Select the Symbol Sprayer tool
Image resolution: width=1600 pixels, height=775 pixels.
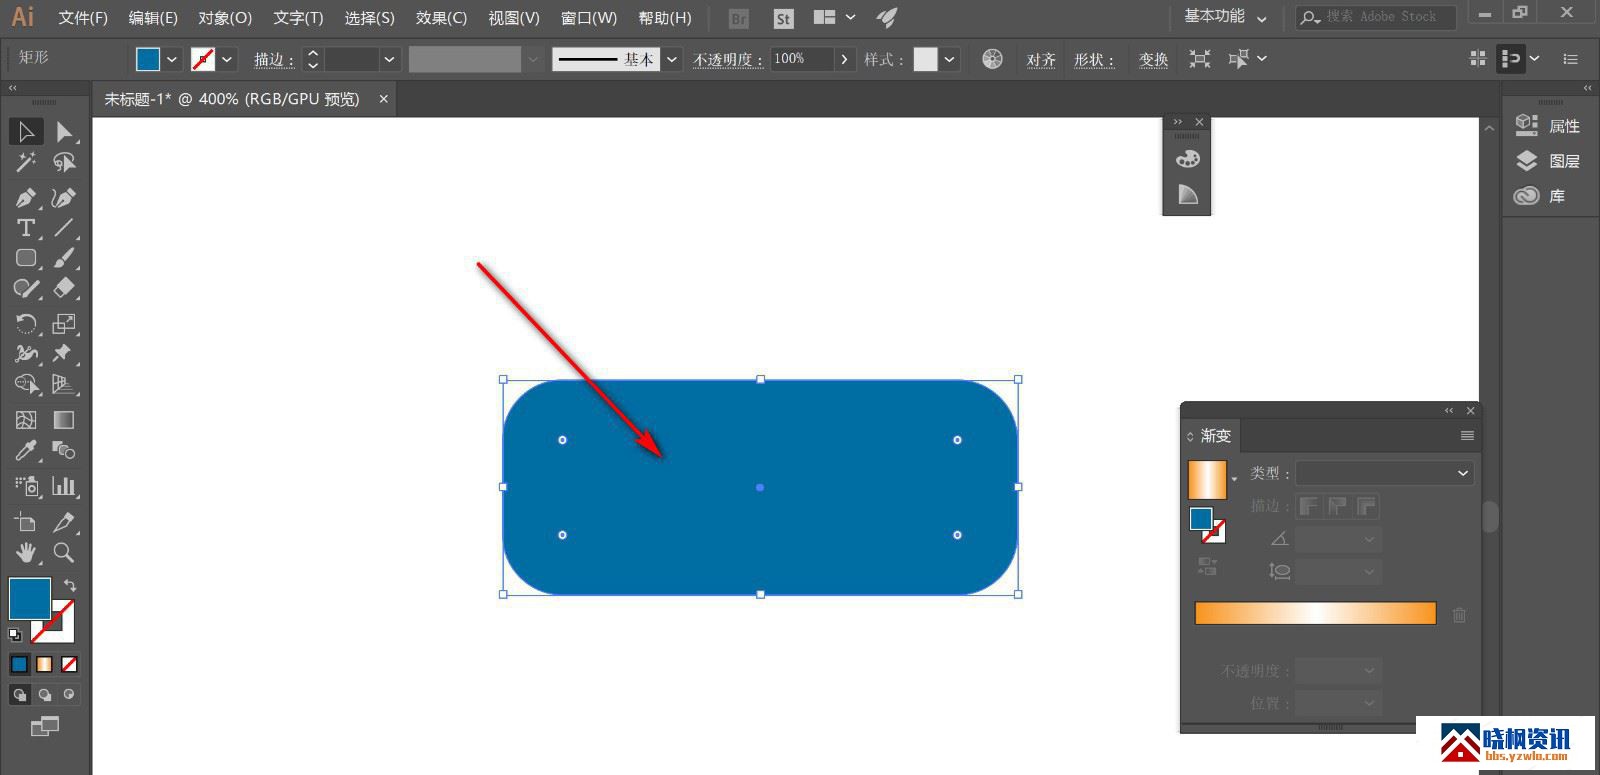pyautogui.click(x=26, y=486)
